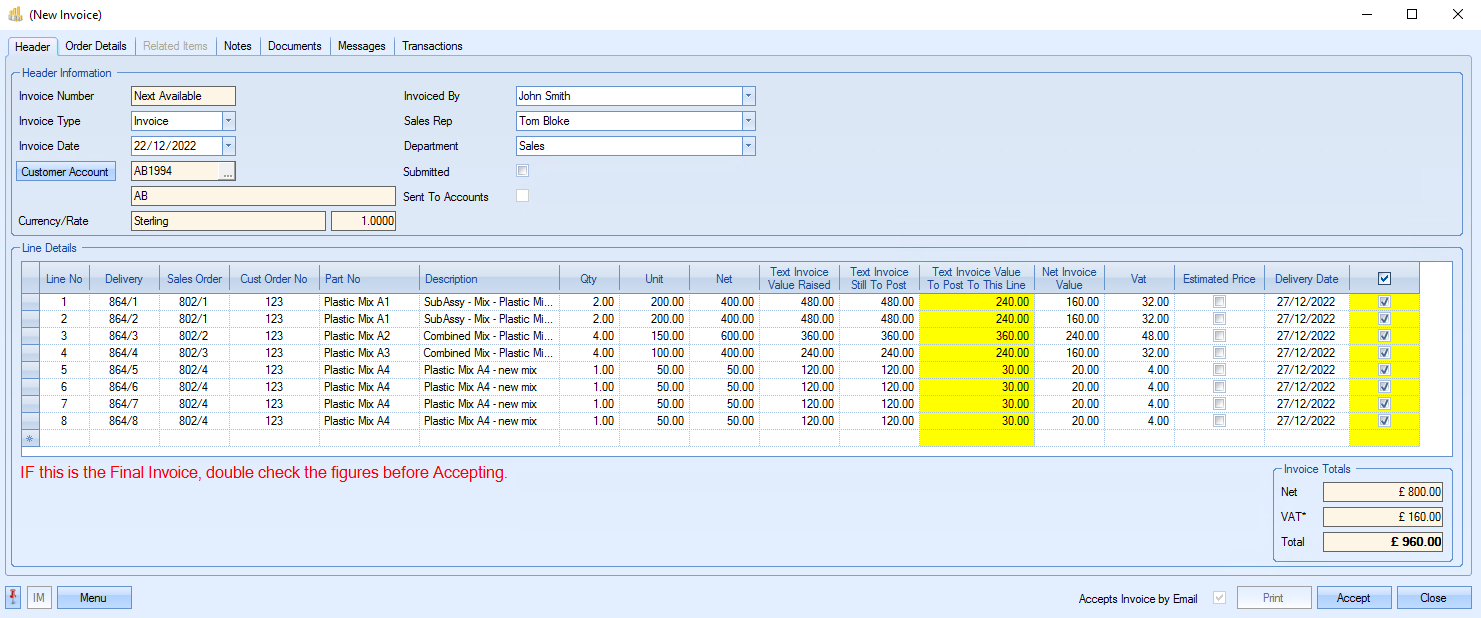1481x618 pixels.
Task: Toggle the select-all checkbox in grid header
Action: tap(1384, 279)
